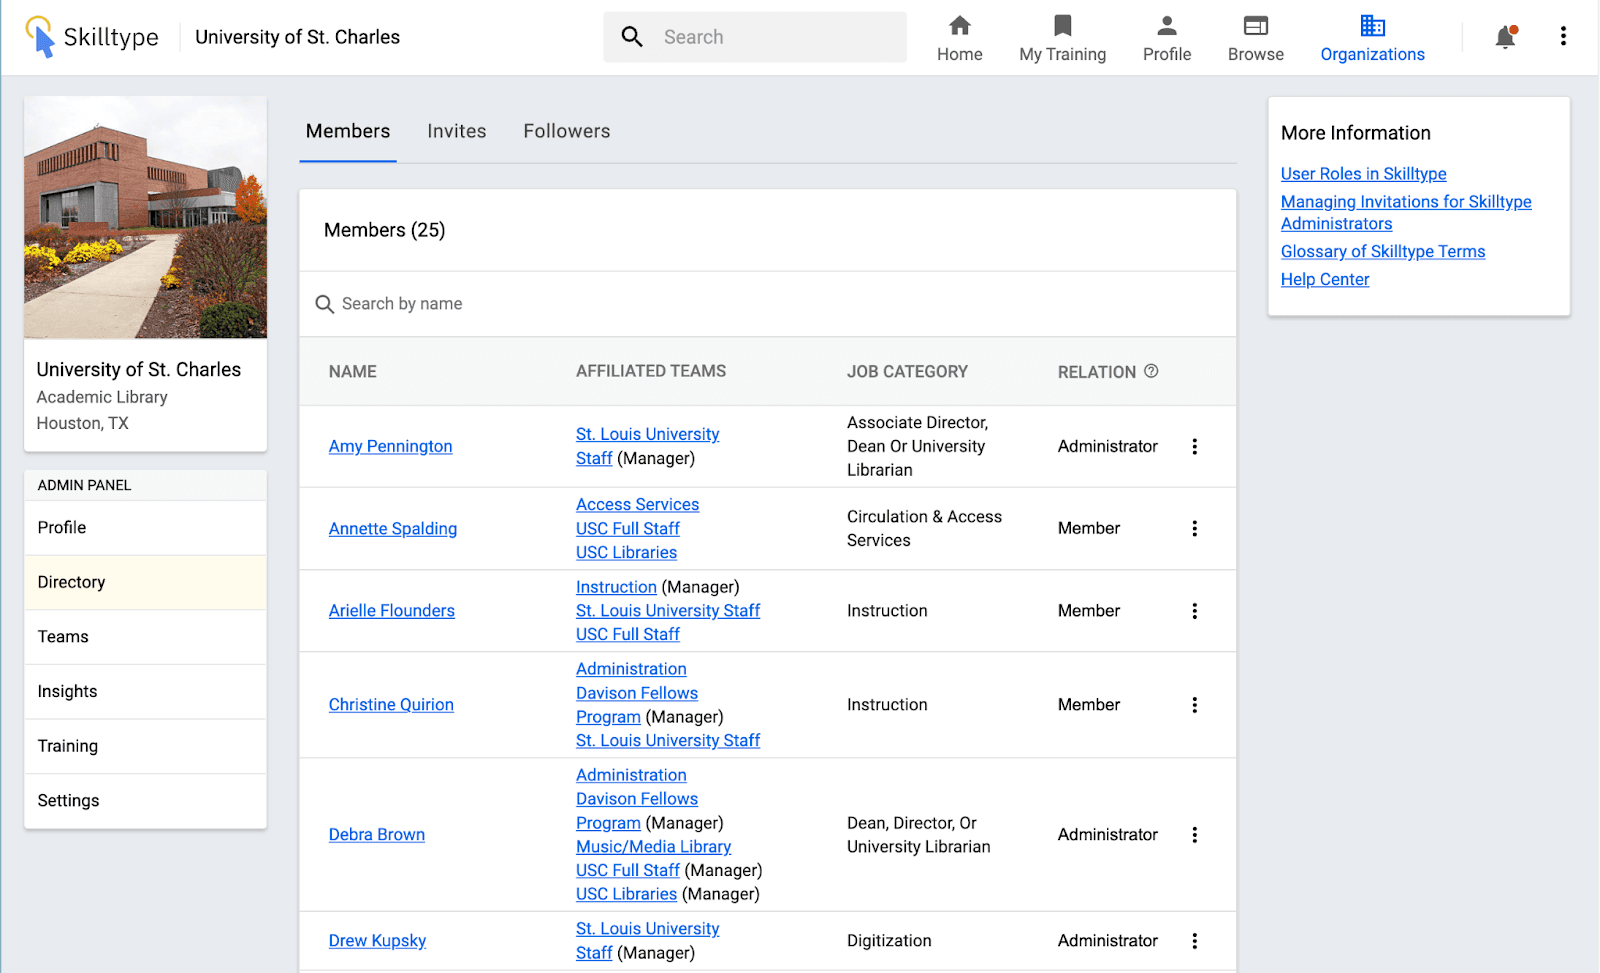This screenshot has height=973, width=1600.
Task: Open Annette Spalding's USC Libraries link
Action: pos(626,553)
